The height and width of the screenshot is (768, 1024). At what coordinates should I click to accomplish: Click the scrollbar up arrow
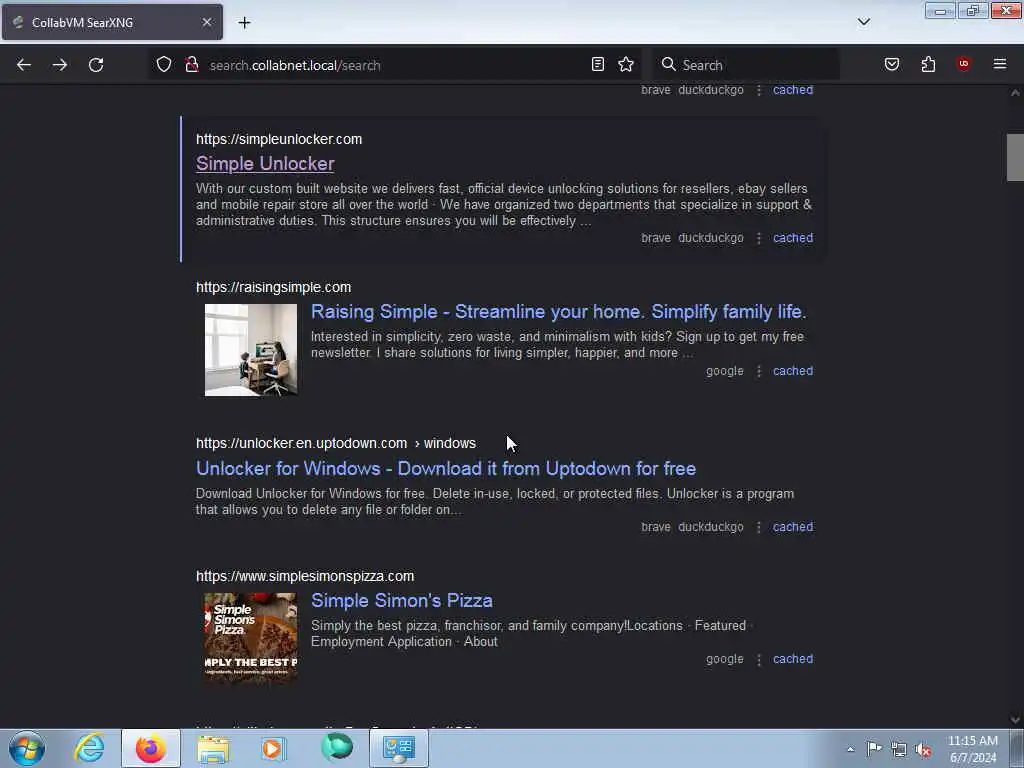(1015, 93)
